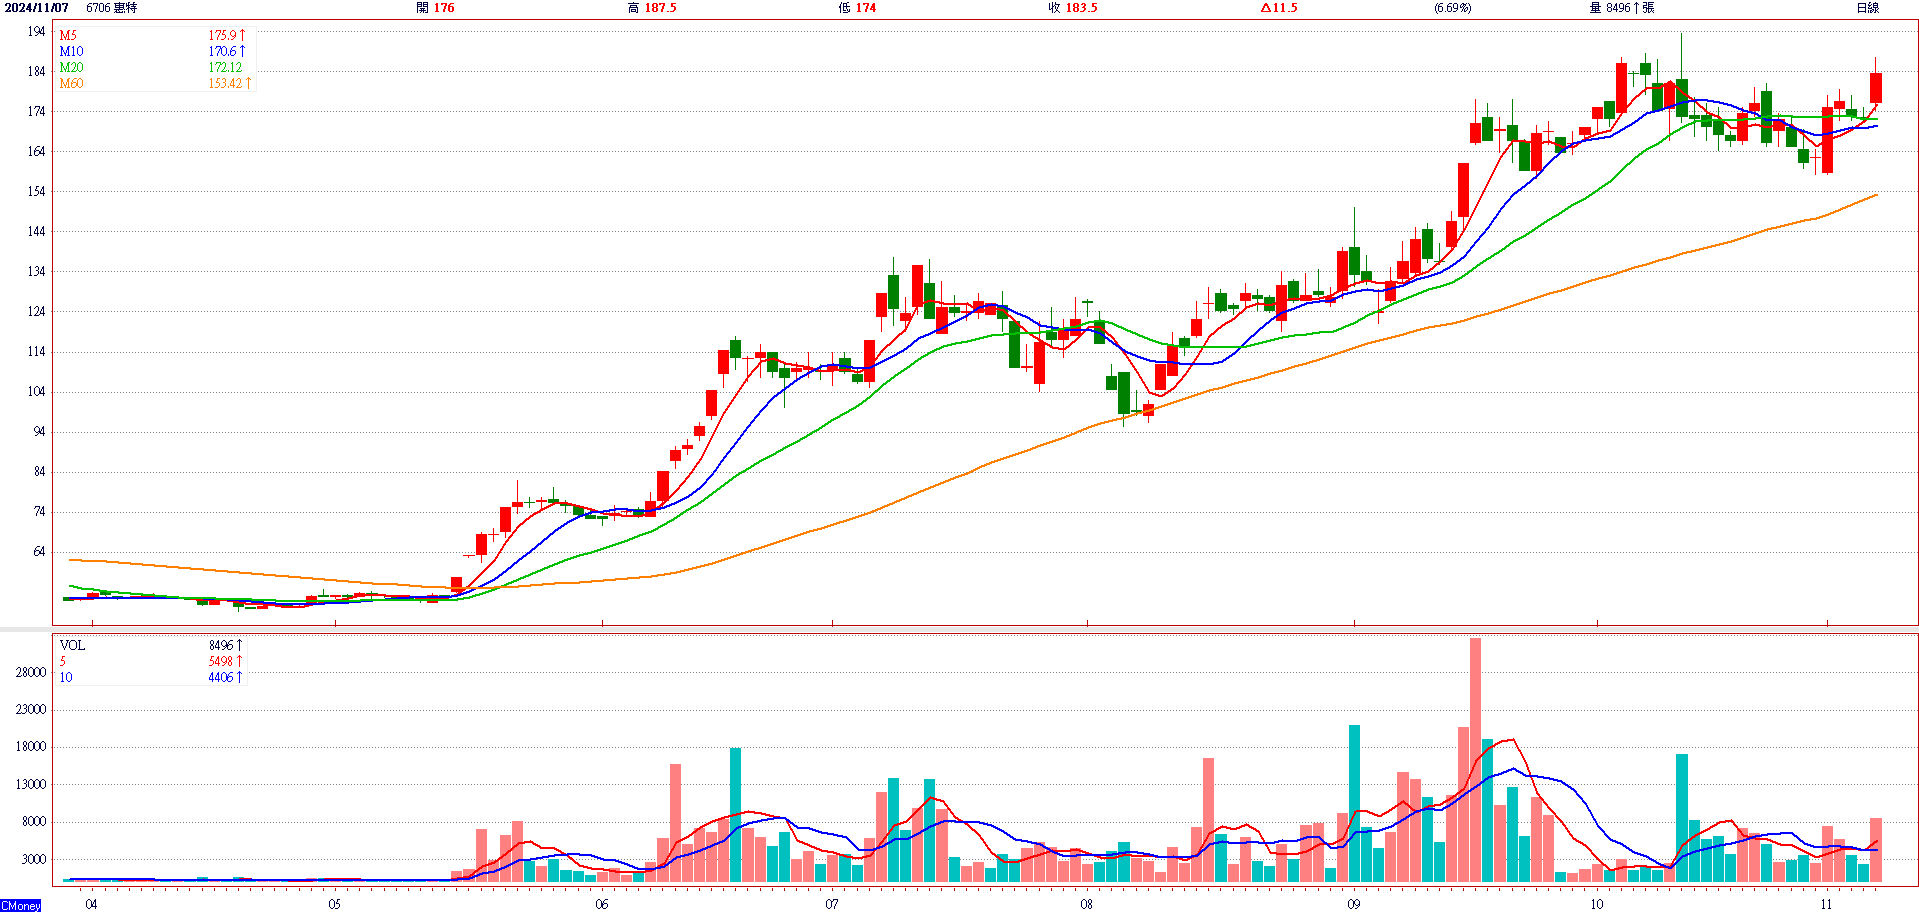Click the month 06 on time axis
This screenshot has height=922, width=1919.
(x=601, y=904)
